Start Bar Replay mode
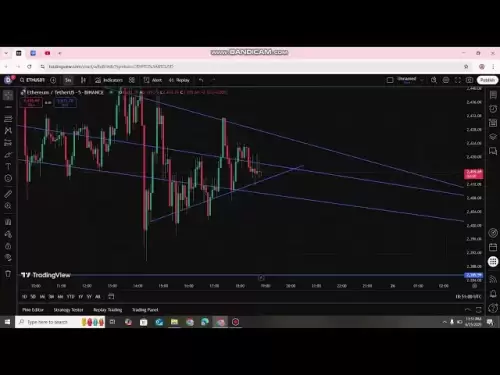The height and width of the screenshot is (375, 500). [x=179, y=80]
